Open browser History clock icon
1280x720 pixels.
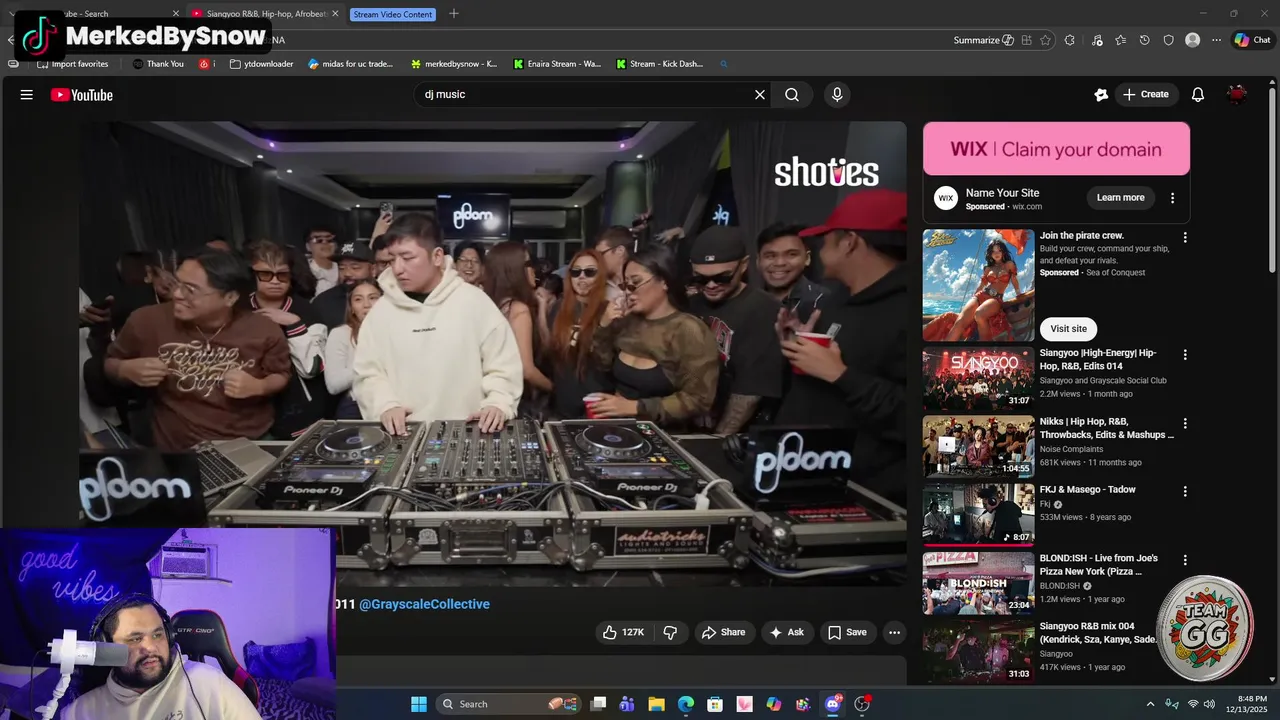click(x=1144, y=40)
